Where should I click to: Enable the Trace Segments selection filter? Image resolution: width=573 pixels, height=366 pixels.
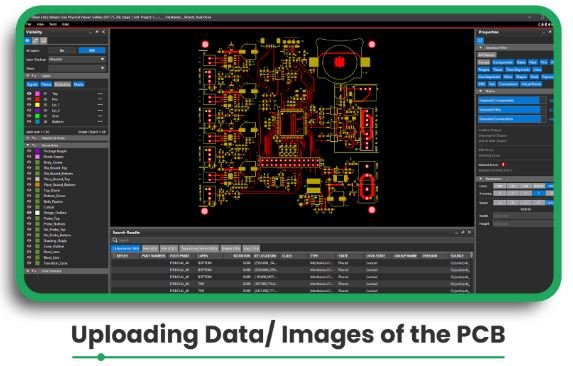point(518,69)
